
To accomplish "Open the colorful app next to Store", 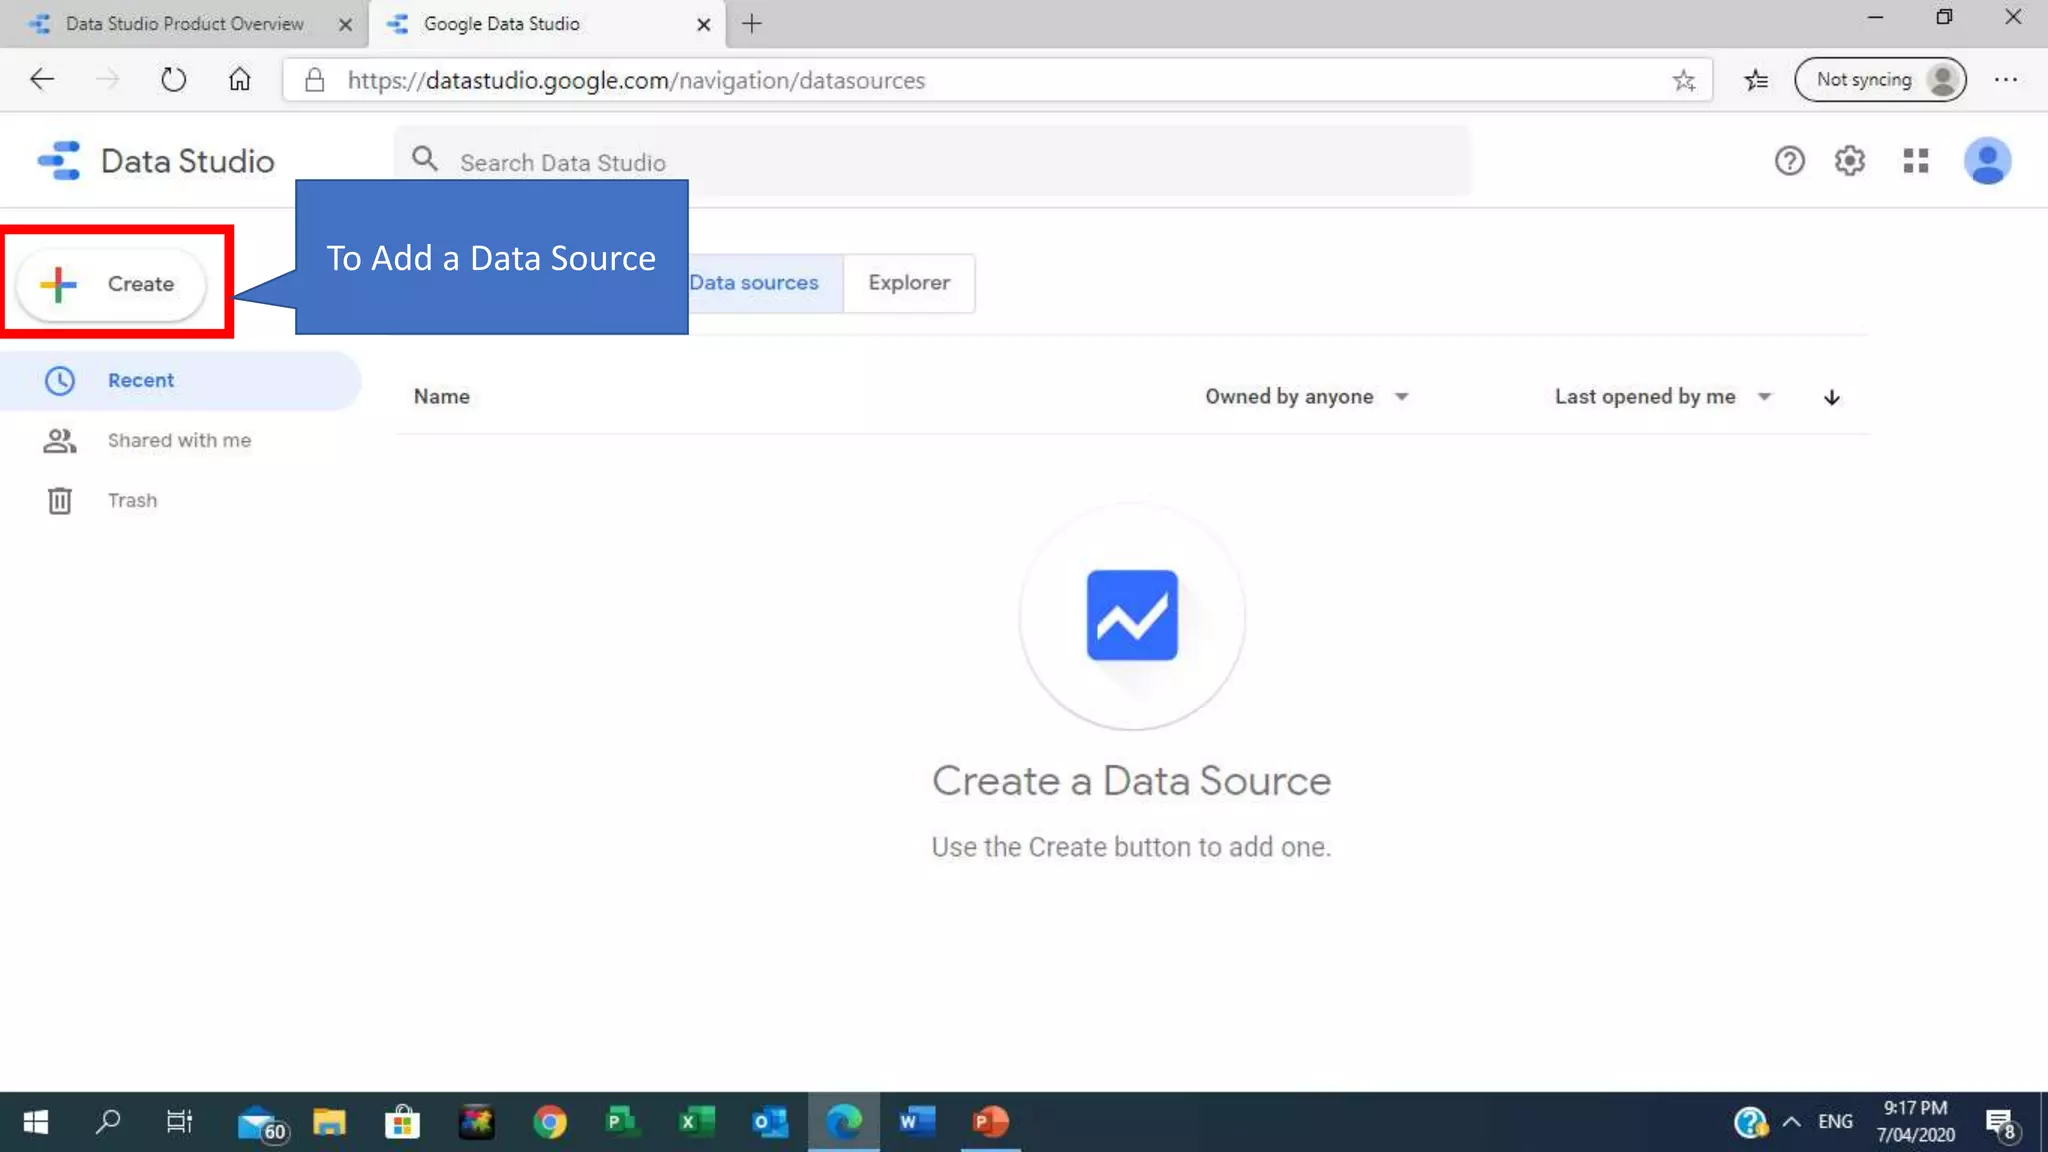I will point(476,1122).
